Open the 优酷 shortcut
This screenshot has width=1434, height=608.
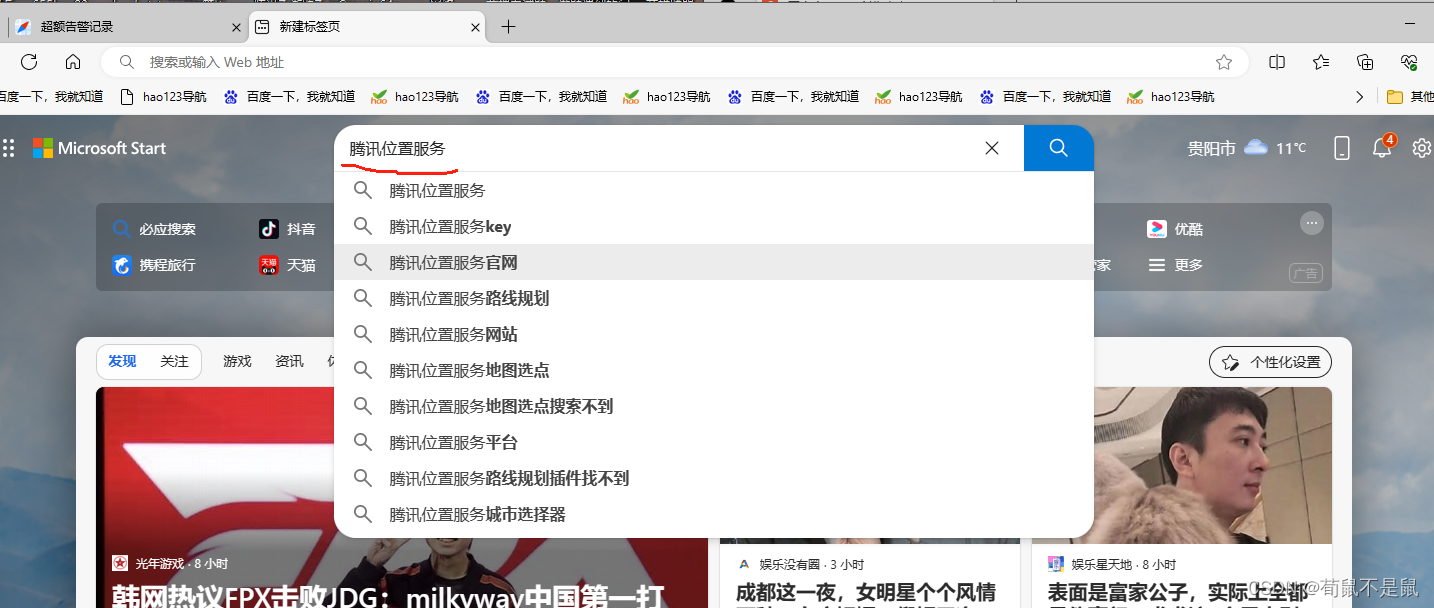[1175, 229]
